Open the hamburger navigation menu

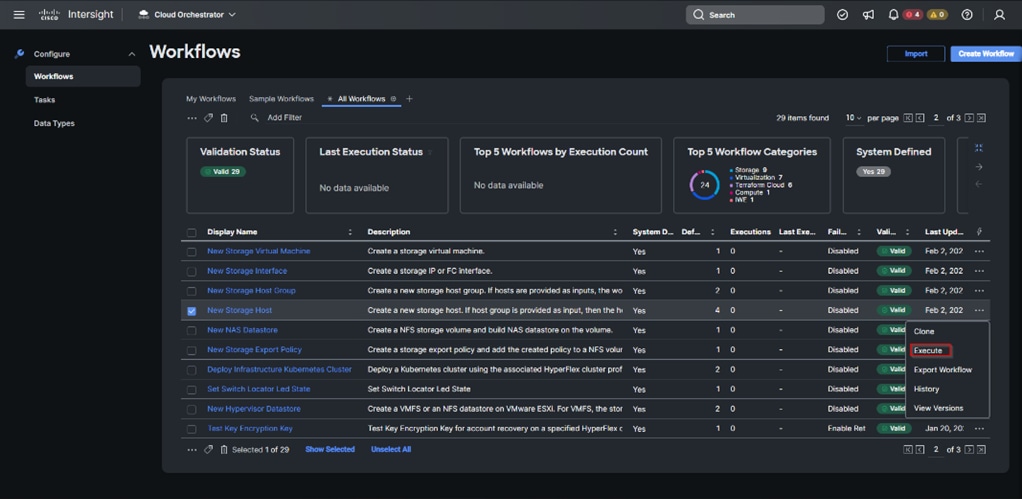19,15
